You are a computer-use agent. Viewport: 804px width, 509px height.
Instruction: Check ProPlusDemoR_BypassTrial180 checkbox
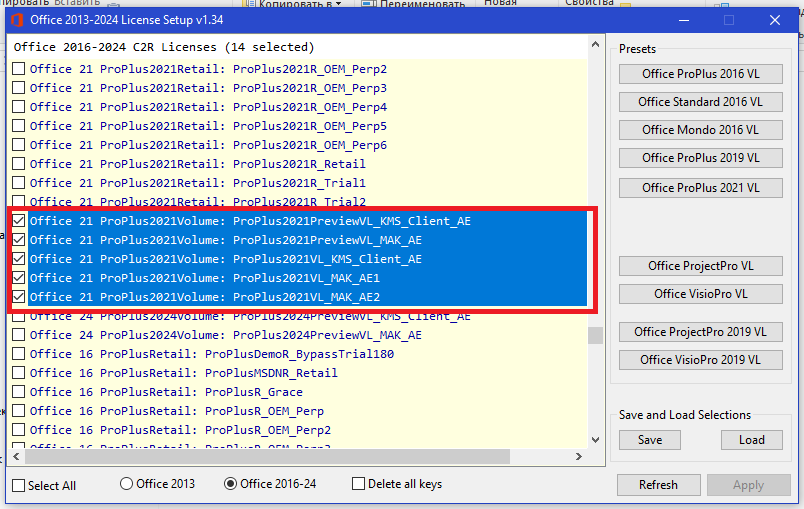pos(18,354)
